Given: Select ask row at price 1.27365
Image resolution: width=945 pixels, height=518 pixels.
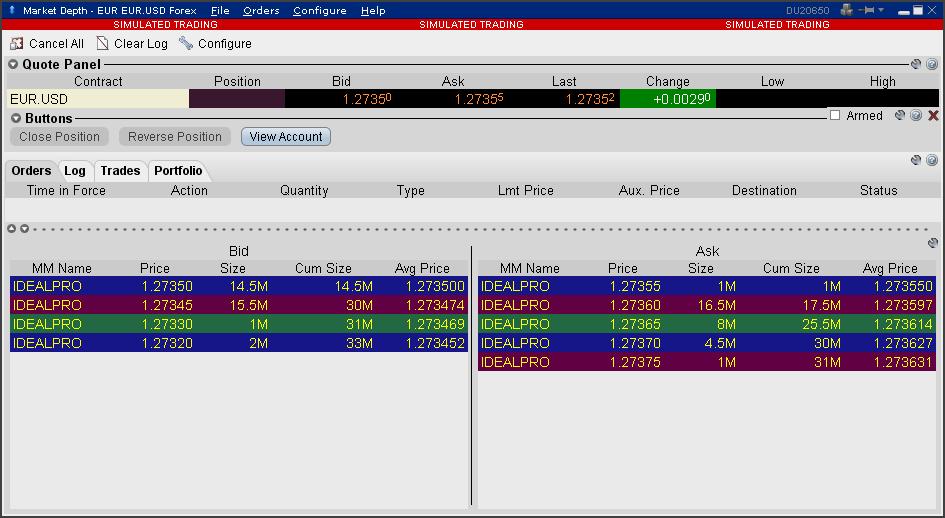Looking at the screenshot, I should pos(707,324).
